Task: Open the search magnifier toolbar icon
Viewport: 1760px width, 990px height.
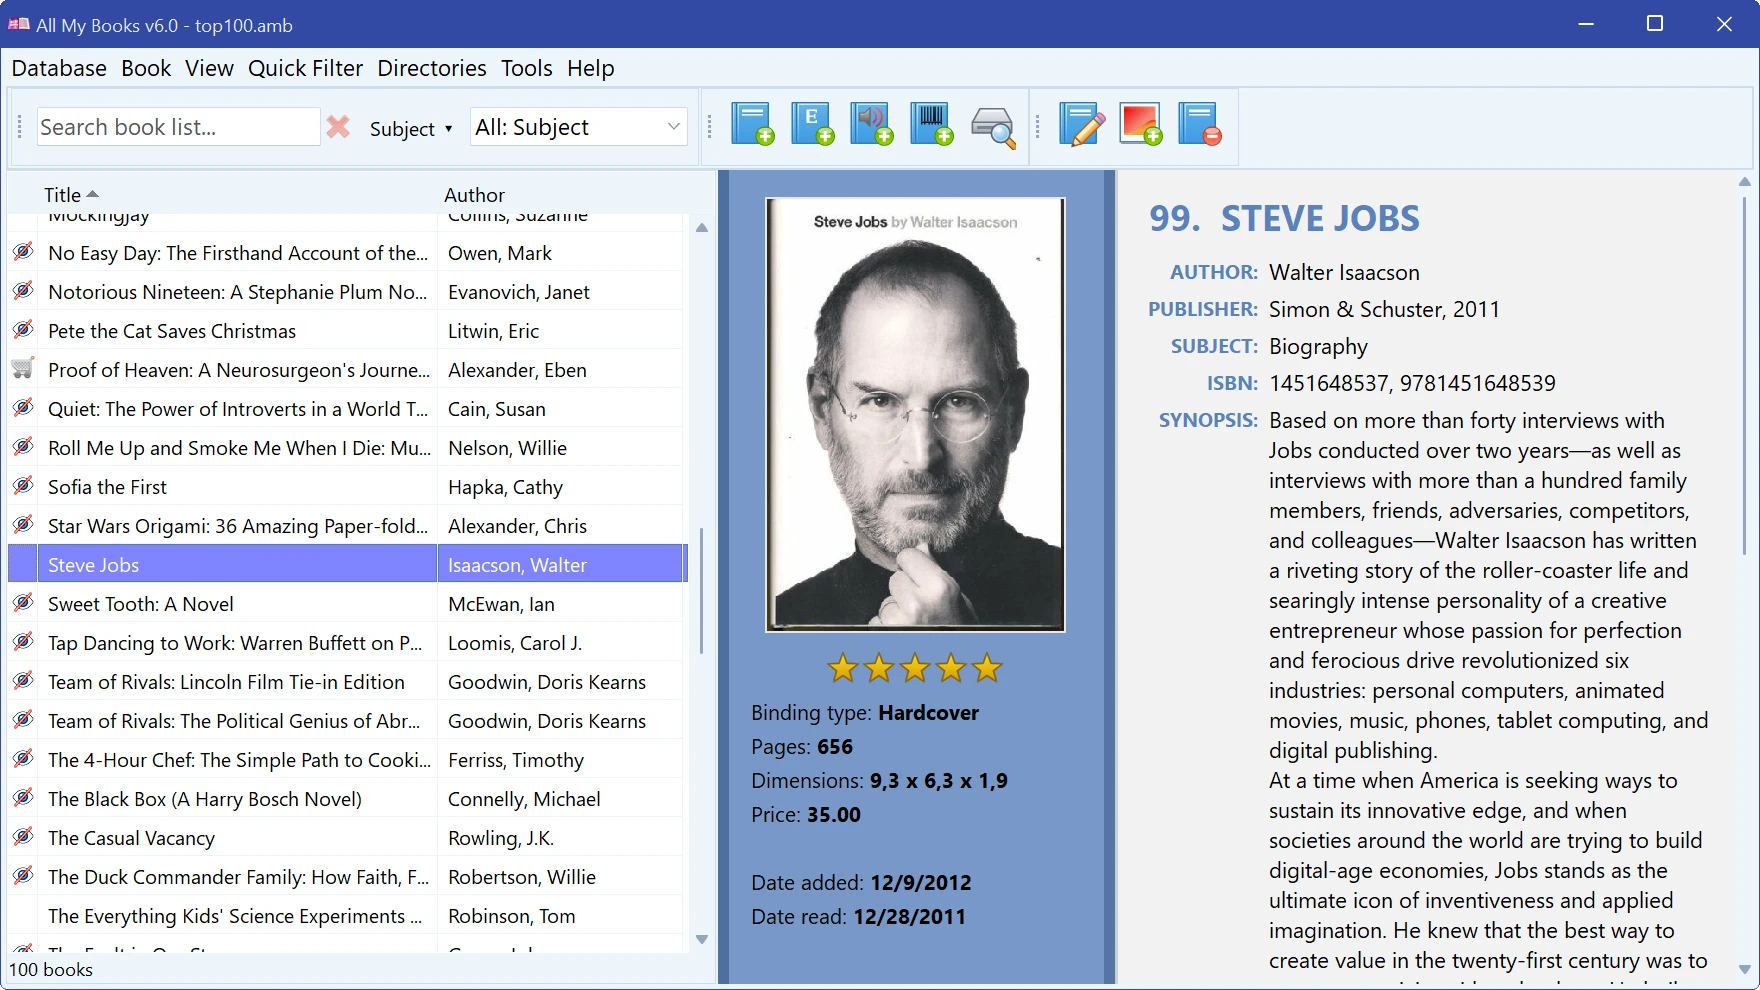Action: (x=993, y=127)
